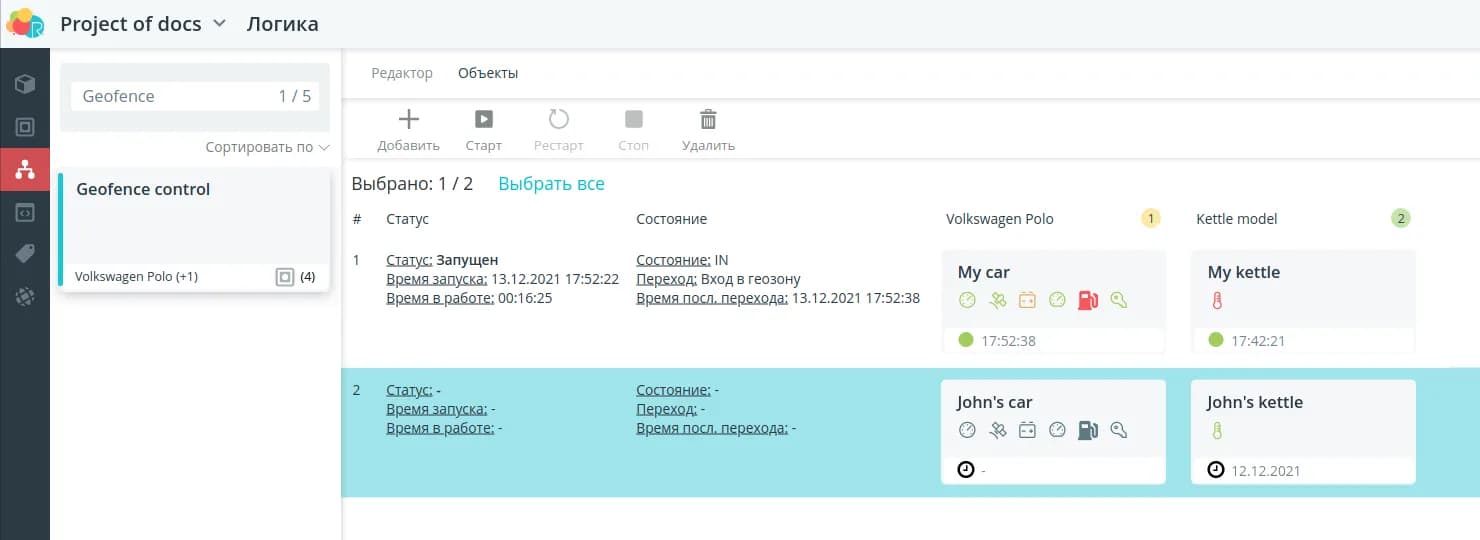Open the Geofence control logic card
The height and width of the screenshot is (540, 1480).
(195, 215)
